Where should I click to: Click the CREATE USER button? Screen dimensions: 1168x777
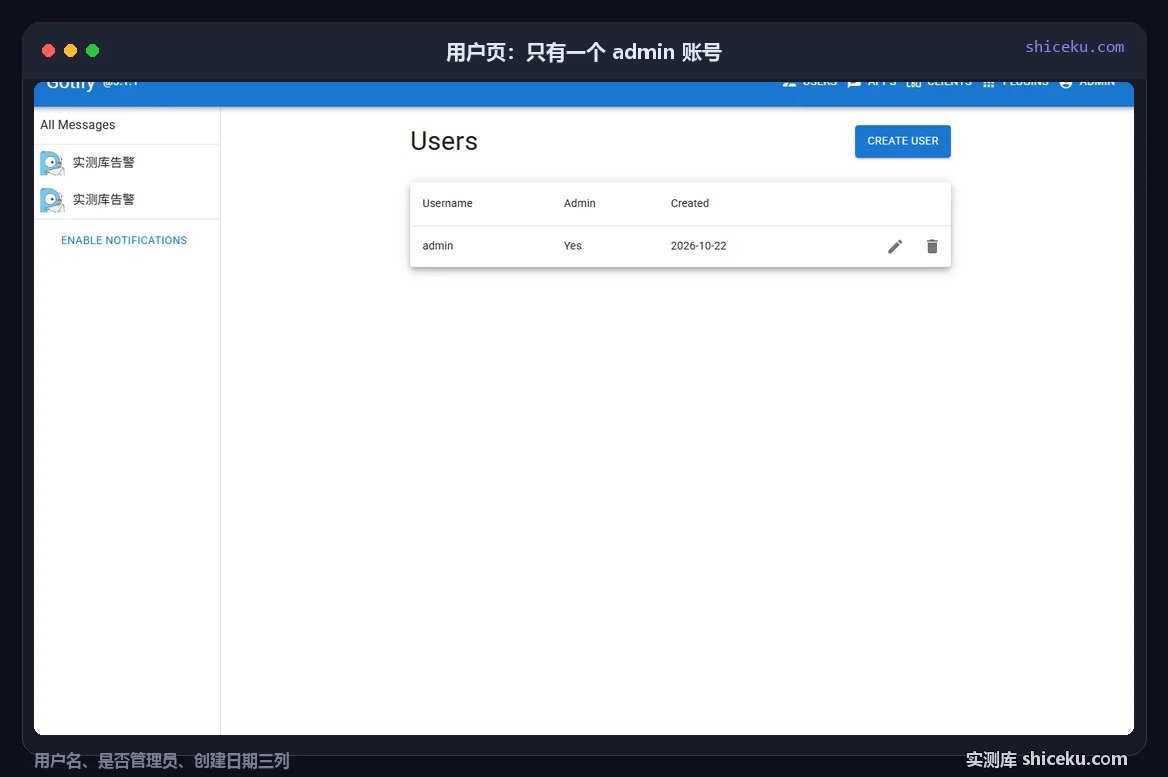point(902,142)
